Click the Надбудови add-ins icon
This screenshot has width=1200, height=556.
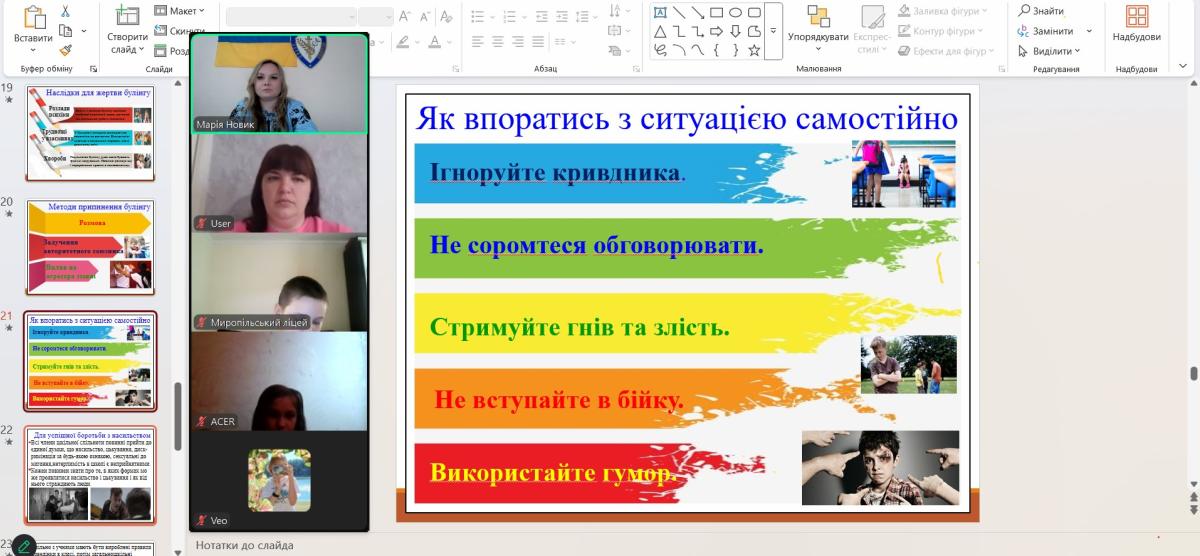tap(1136, 16)
